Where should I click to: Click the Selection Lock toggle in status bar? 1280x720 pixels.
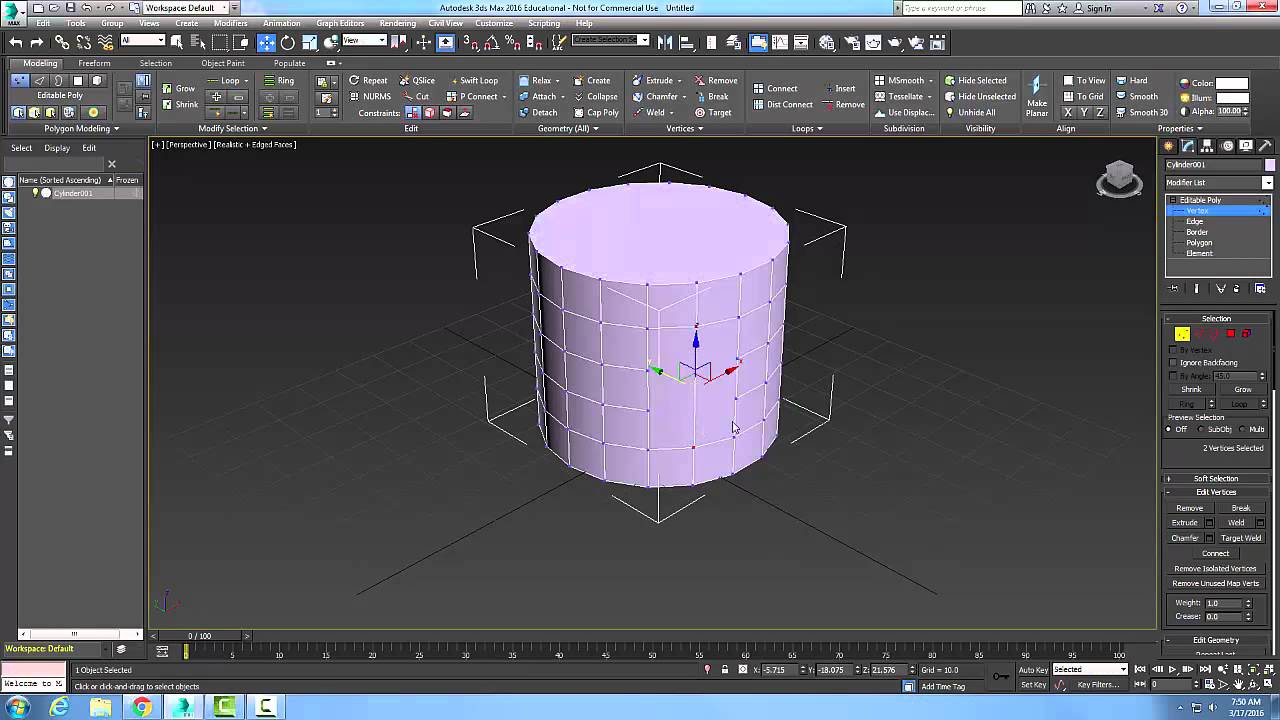tap(725, 670)
